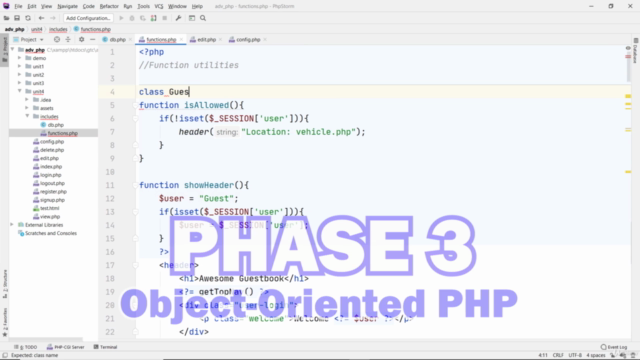Image resolution: width=640 pixels, height=360 pixels.
Task: Select db.php in the project tree
Action: coord(56,125)
